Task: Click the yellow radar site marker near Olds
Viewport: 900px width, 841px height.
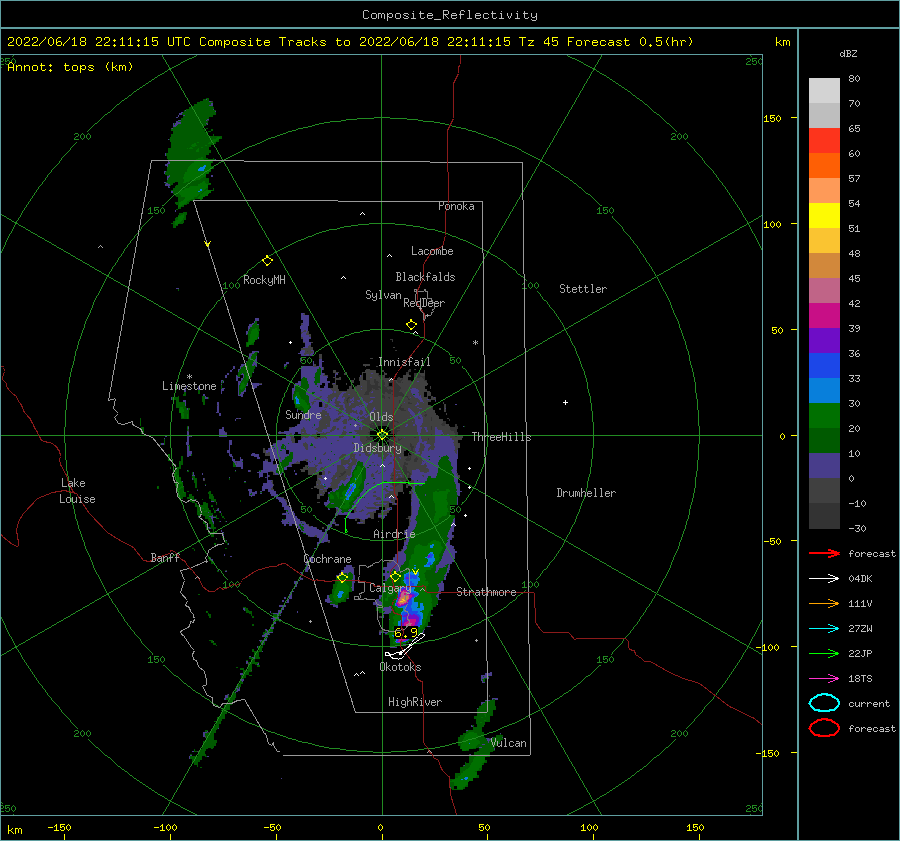Action: (x=382, y=435)
